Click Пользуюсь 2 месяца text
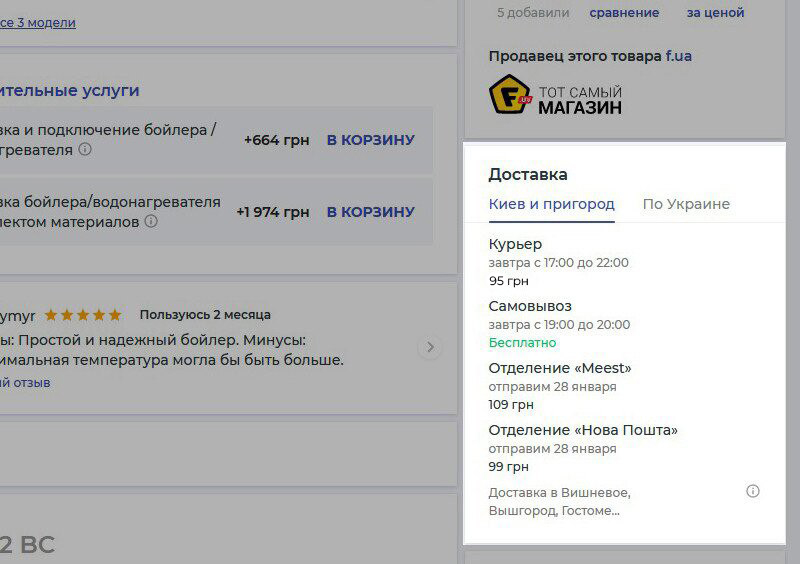This screenshot has height=564, width=800. [205, 315]
